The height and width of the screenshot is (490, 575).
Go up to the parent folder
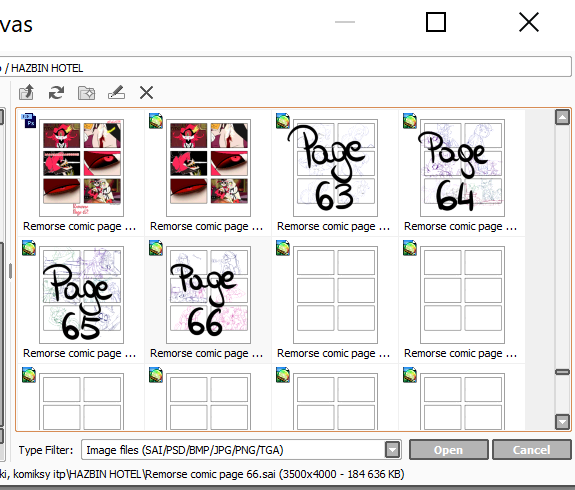tap(26, 92)
